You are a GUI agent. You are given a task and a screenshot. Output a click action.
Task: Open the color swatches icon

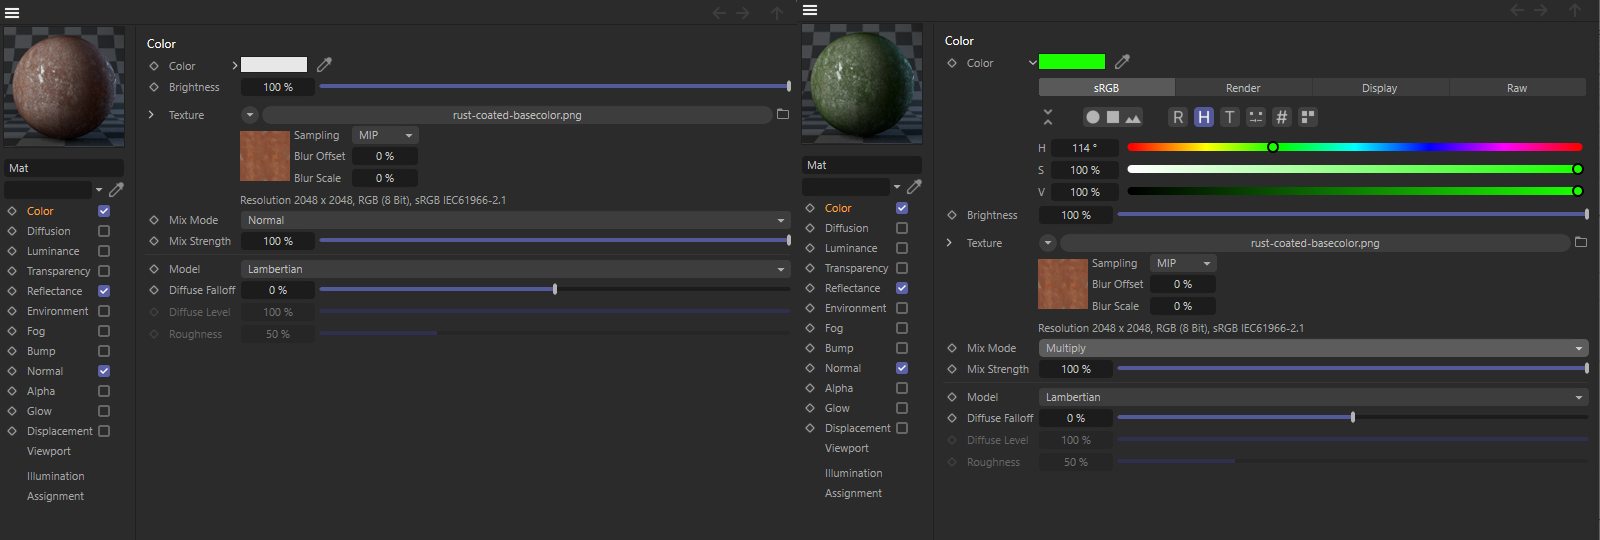click(x=1308, y=117)
